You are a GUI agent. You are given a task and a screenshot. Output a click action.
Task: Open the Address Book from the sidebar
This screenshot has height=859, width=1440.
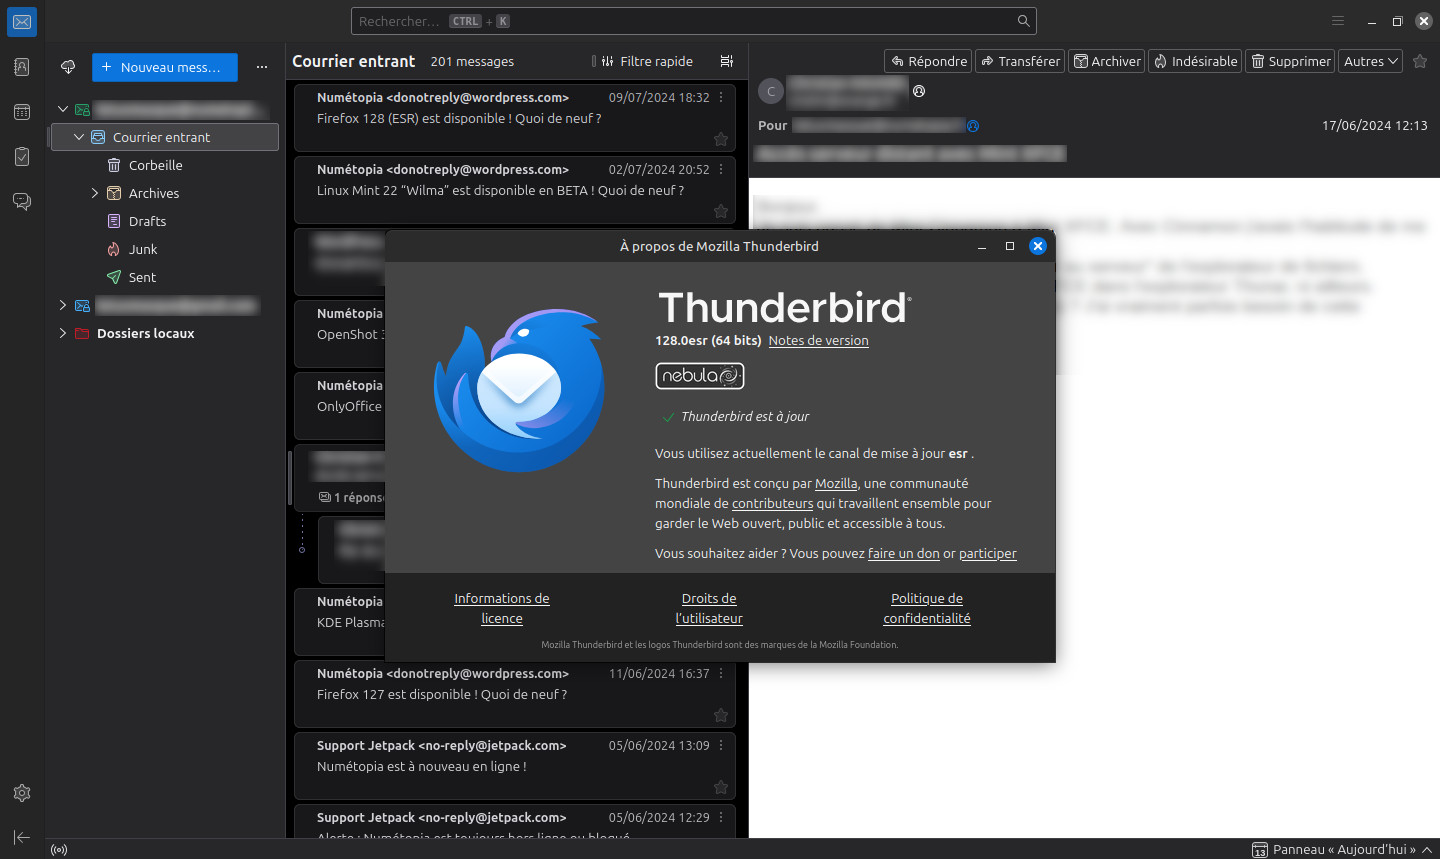tap(22, 66)
